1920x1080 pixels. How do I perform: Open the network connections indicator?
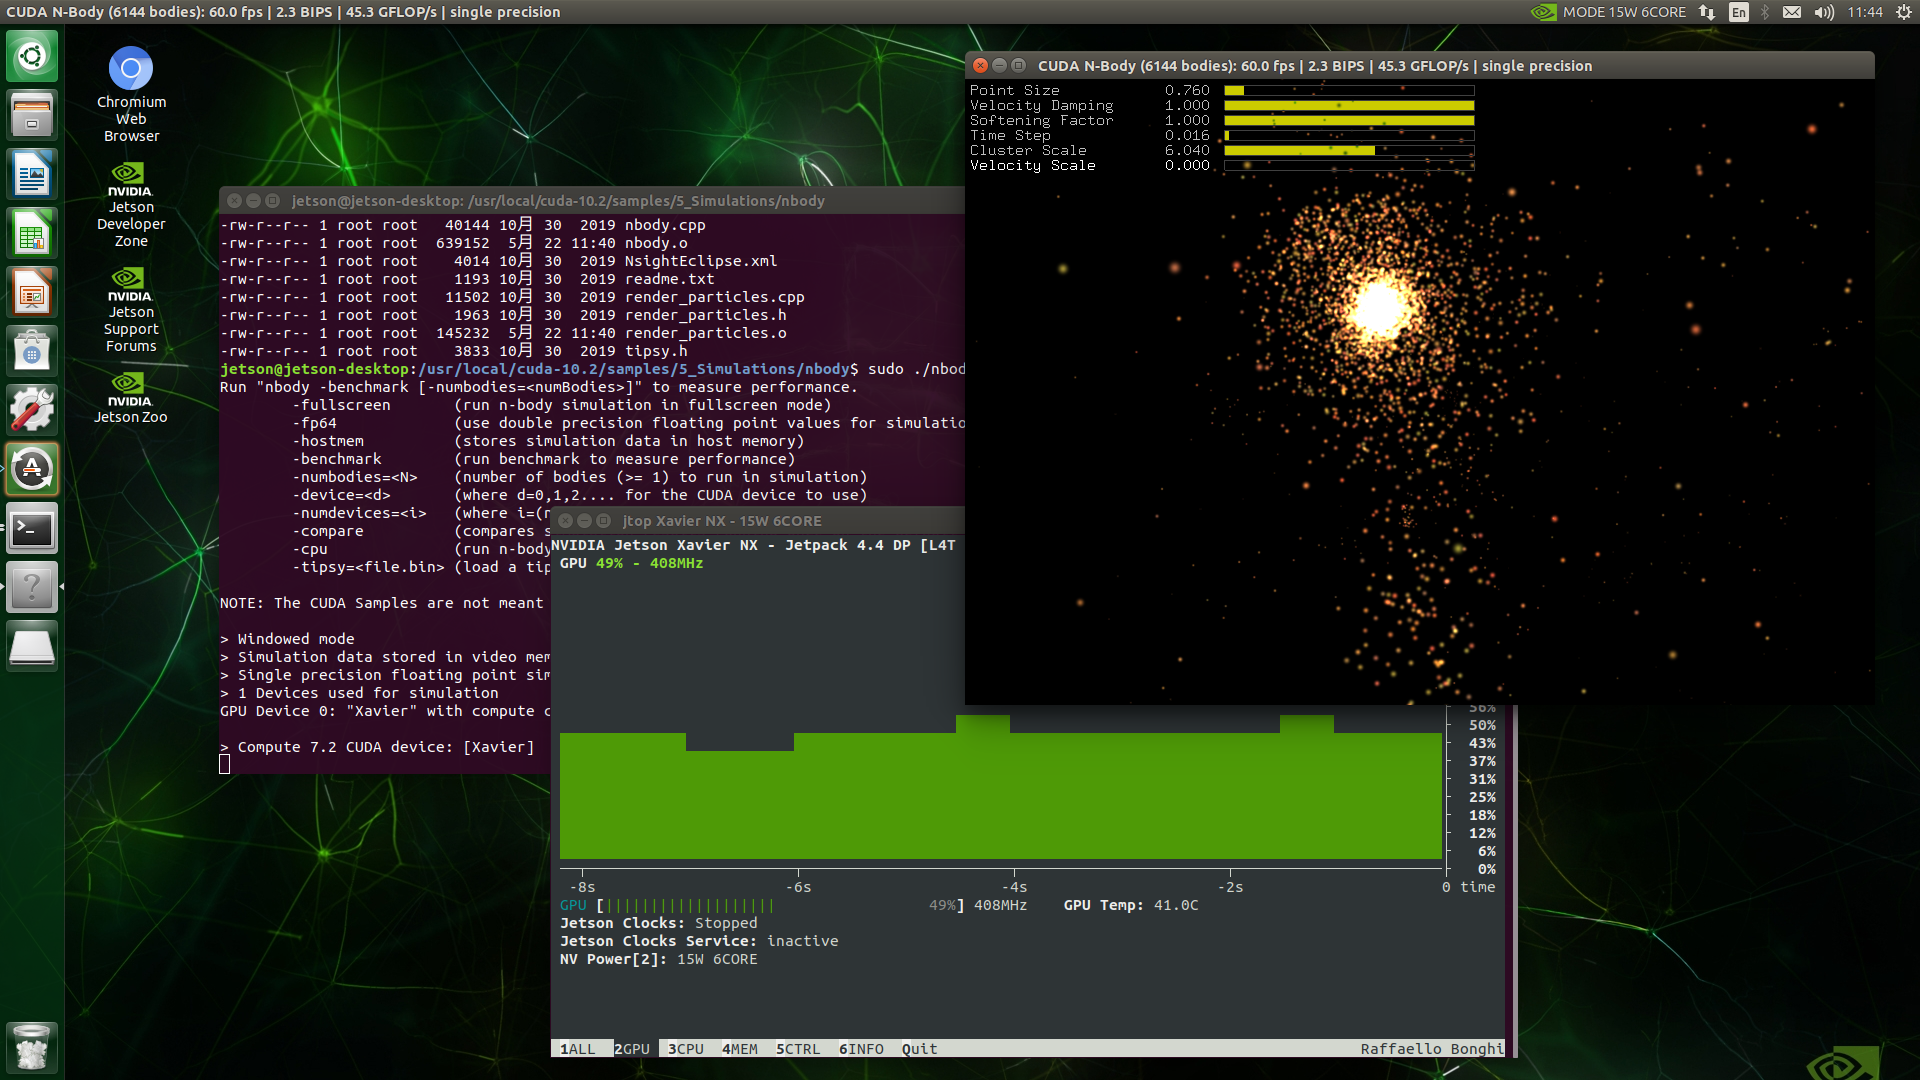click(x=1707, y=12)
